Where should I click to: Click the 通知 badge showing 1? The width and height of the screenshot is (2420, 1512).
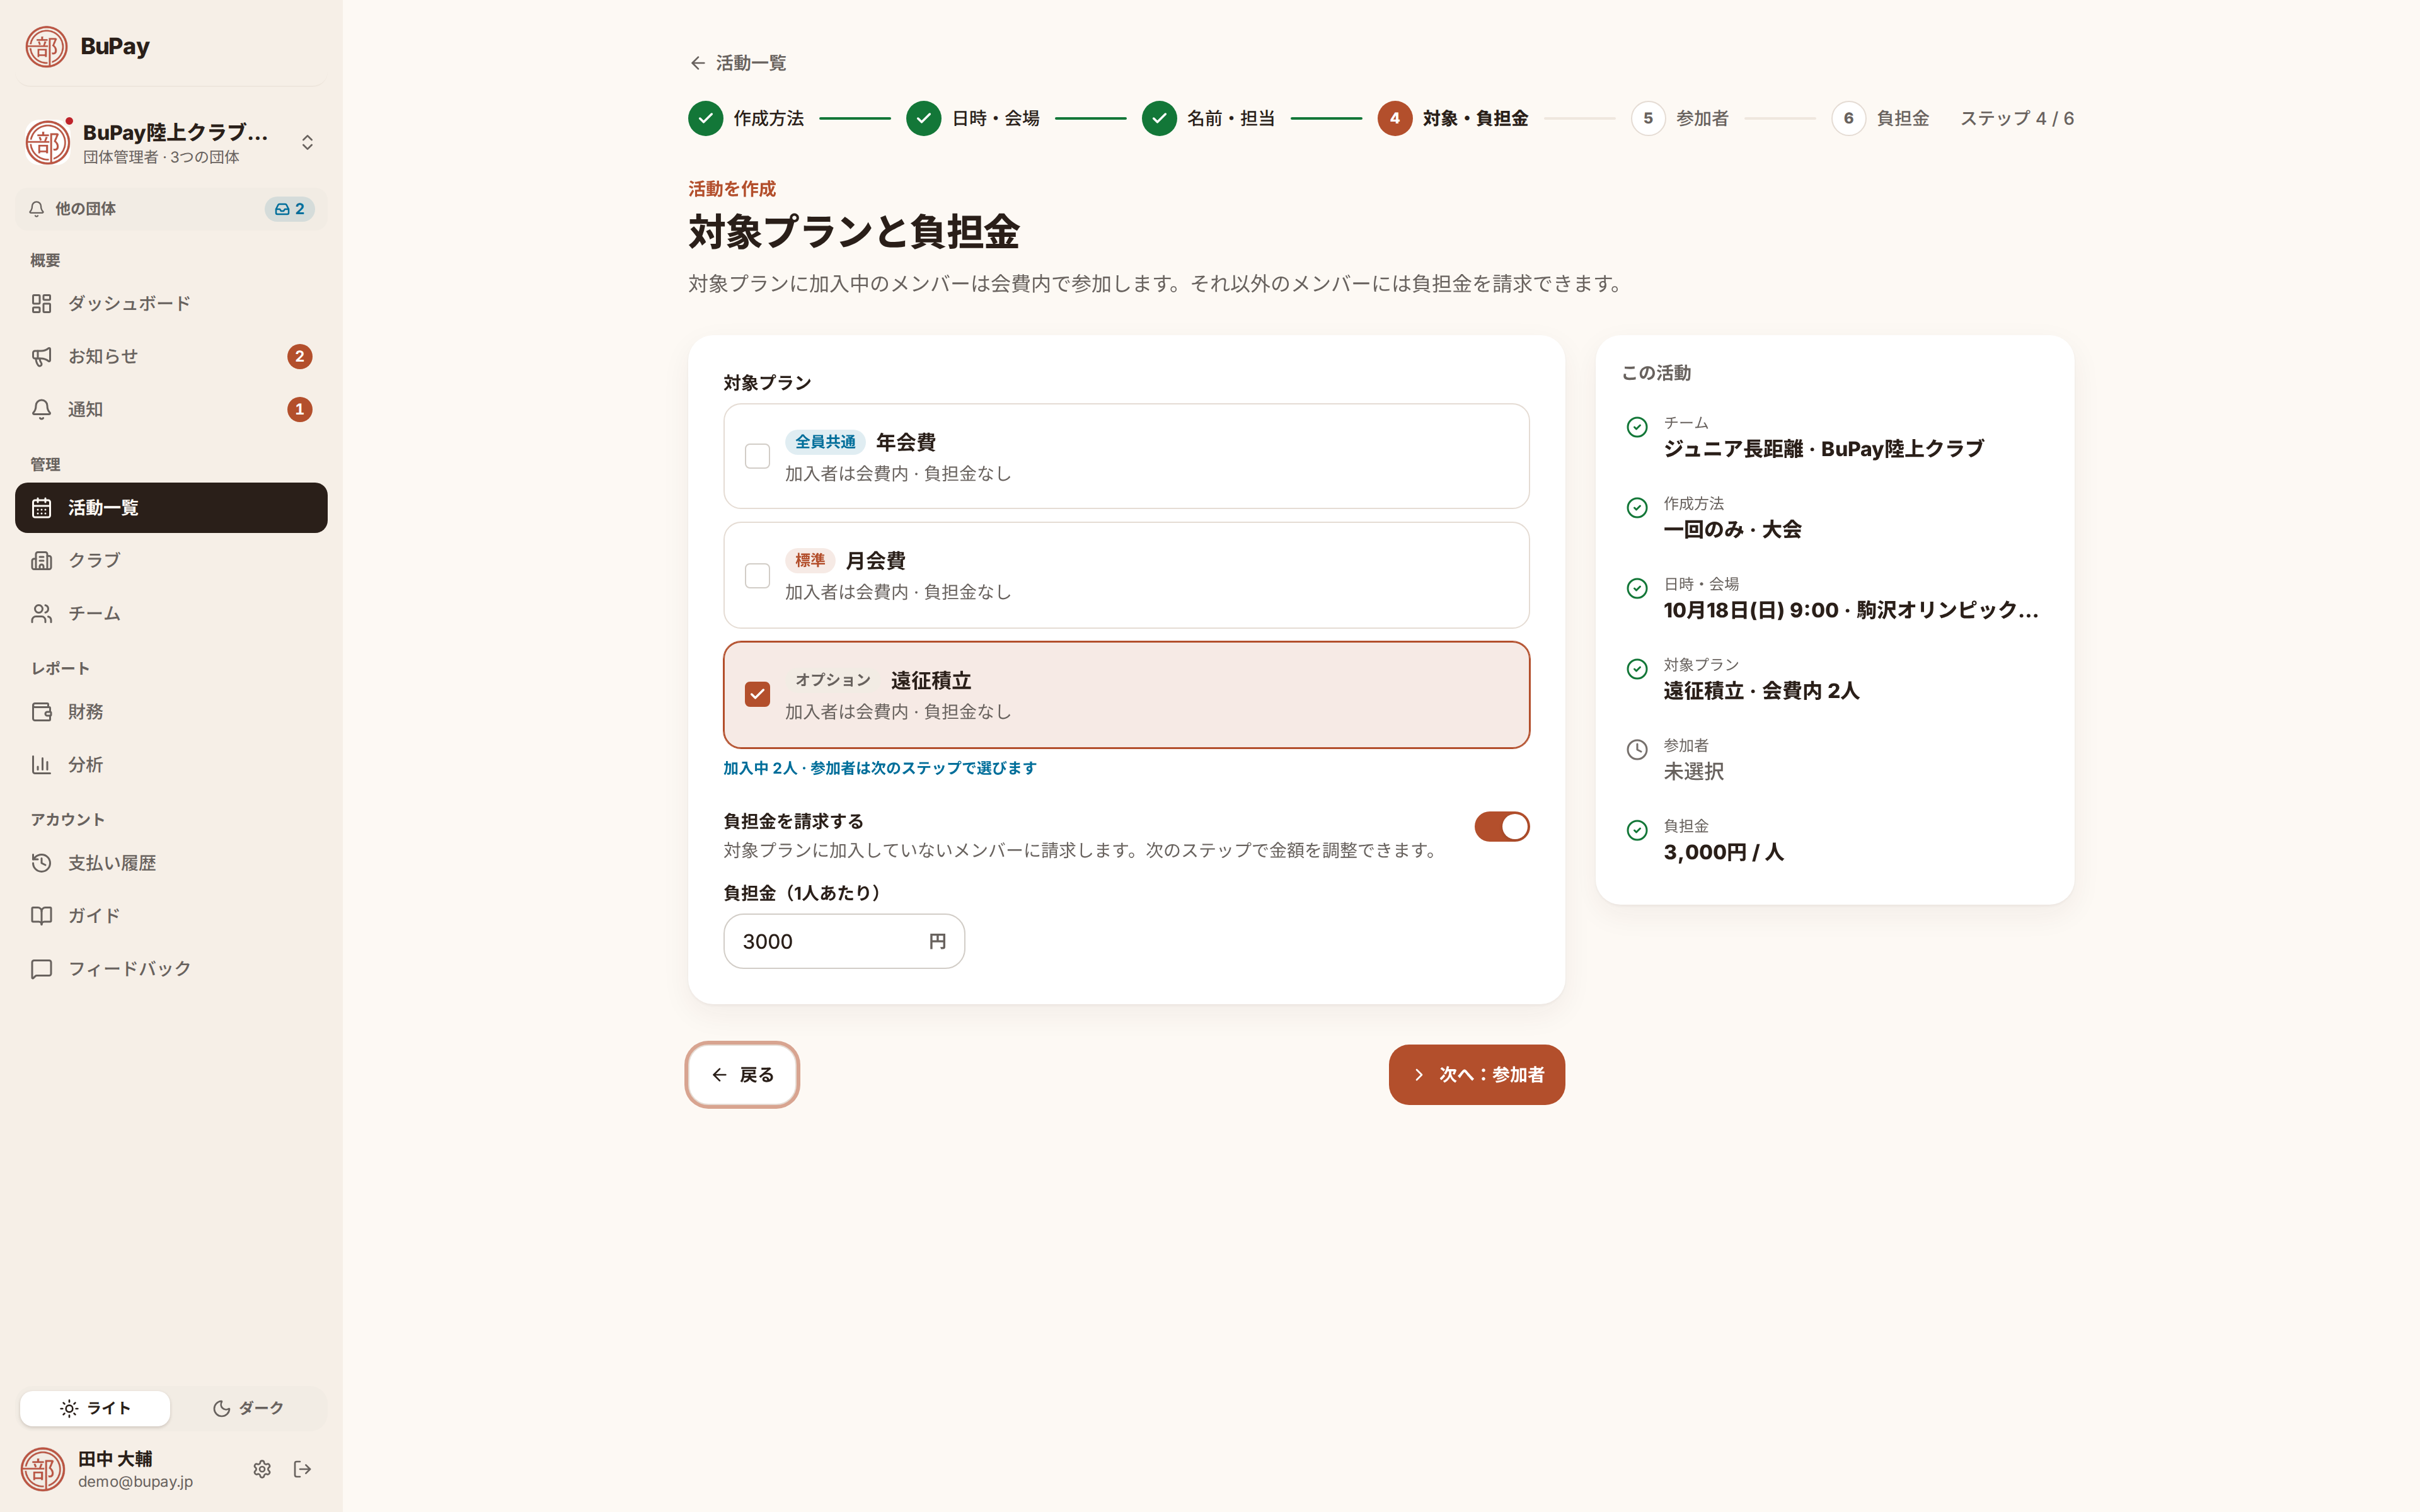coord(299,409)
